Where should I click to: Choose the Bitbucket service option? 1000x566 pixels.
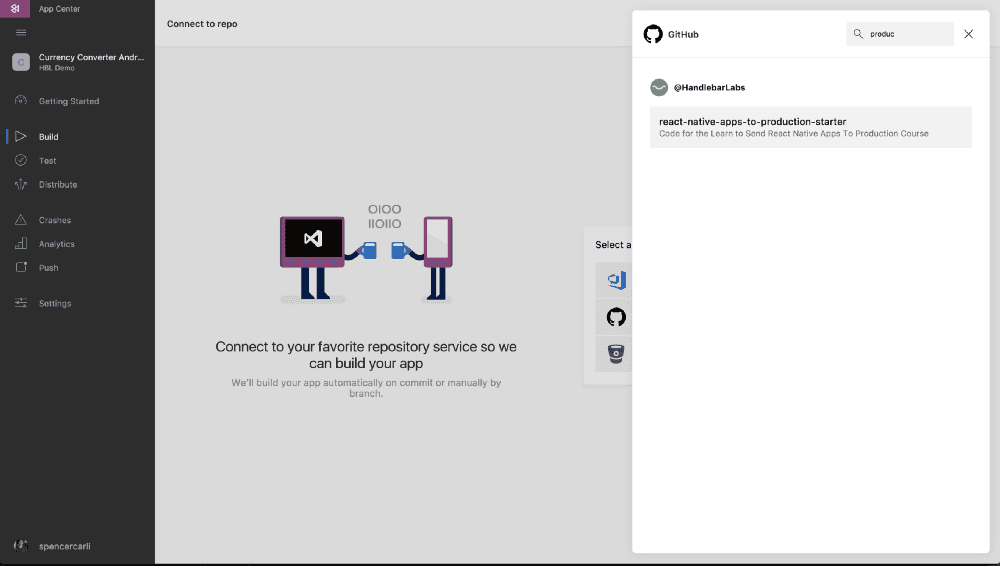pyautogui.click(x=615, y=354)
